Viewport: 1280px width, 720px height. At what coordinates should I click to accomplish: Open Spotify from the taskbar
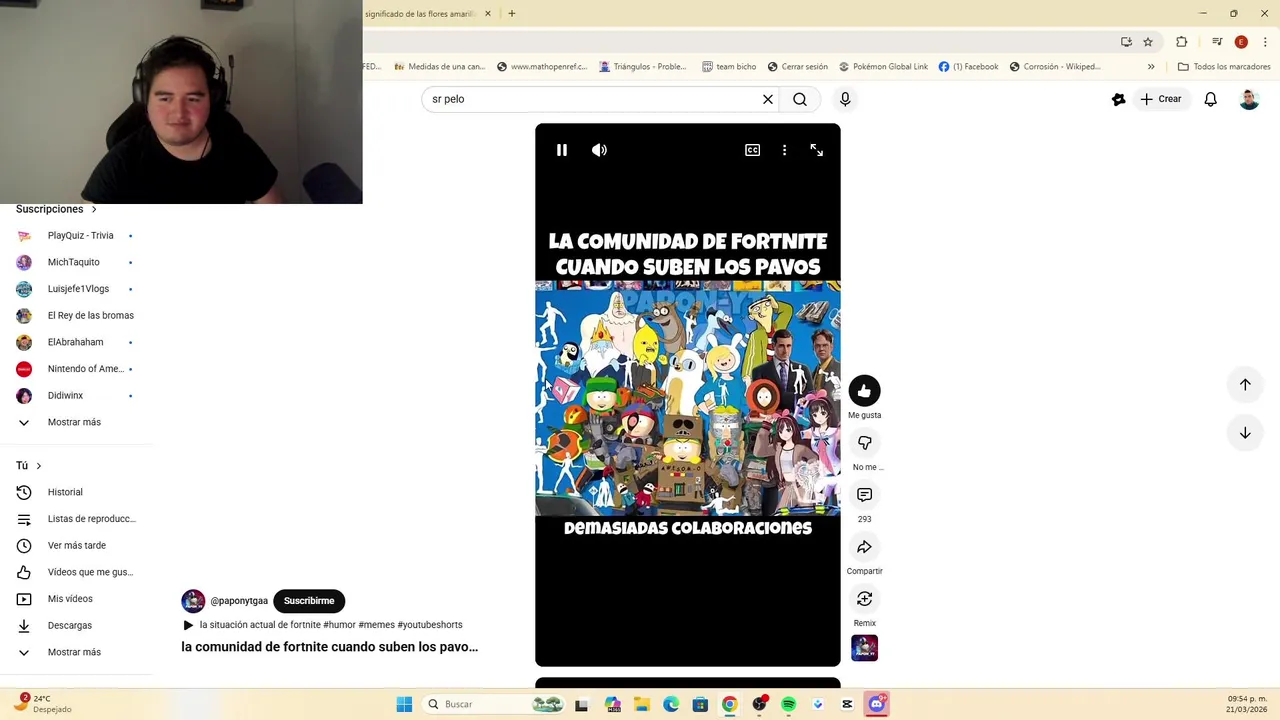788,704
